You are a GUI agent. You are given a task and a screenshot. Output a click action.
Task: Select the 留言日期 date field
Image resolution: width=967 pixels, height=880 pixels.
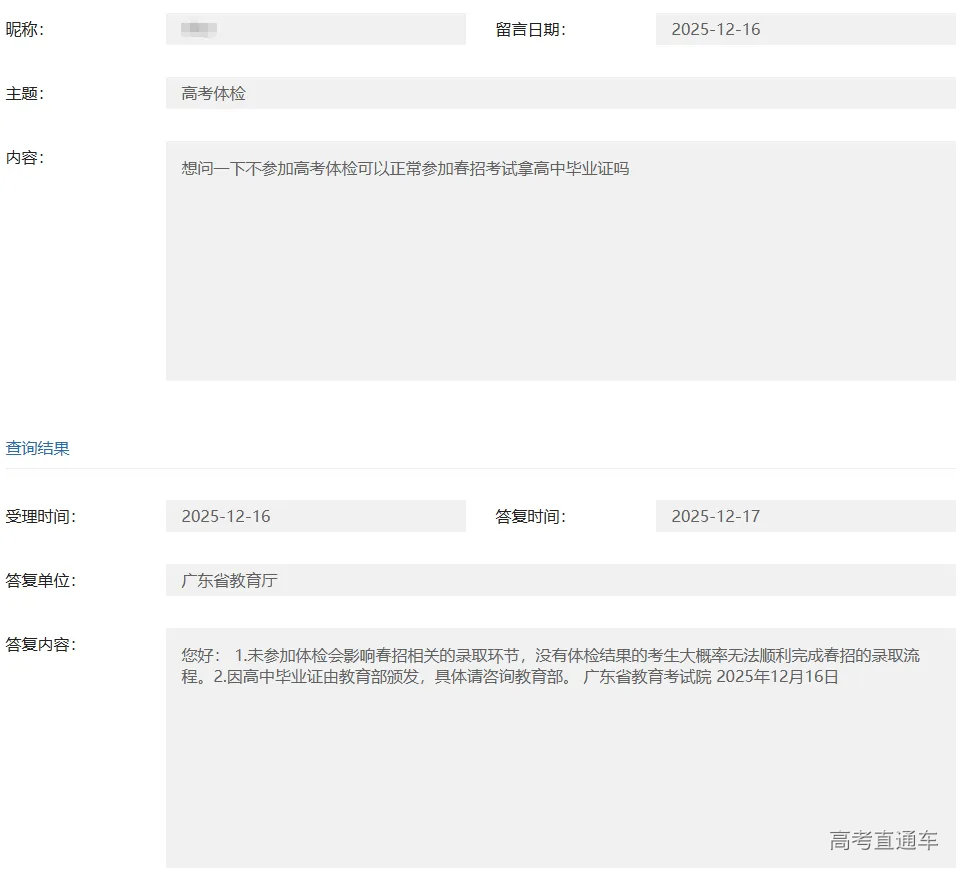pyautogui.click(x=805, y=29)
